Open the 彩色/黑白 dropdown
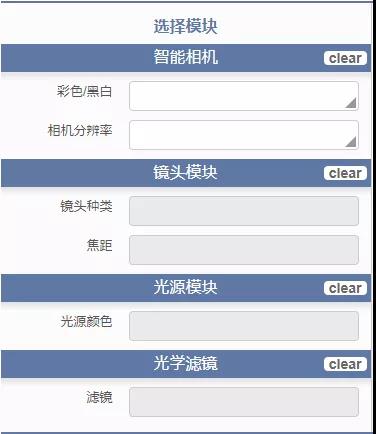This screenshot has height=434, width=376. pyautogui.click(x=244, y=96)
